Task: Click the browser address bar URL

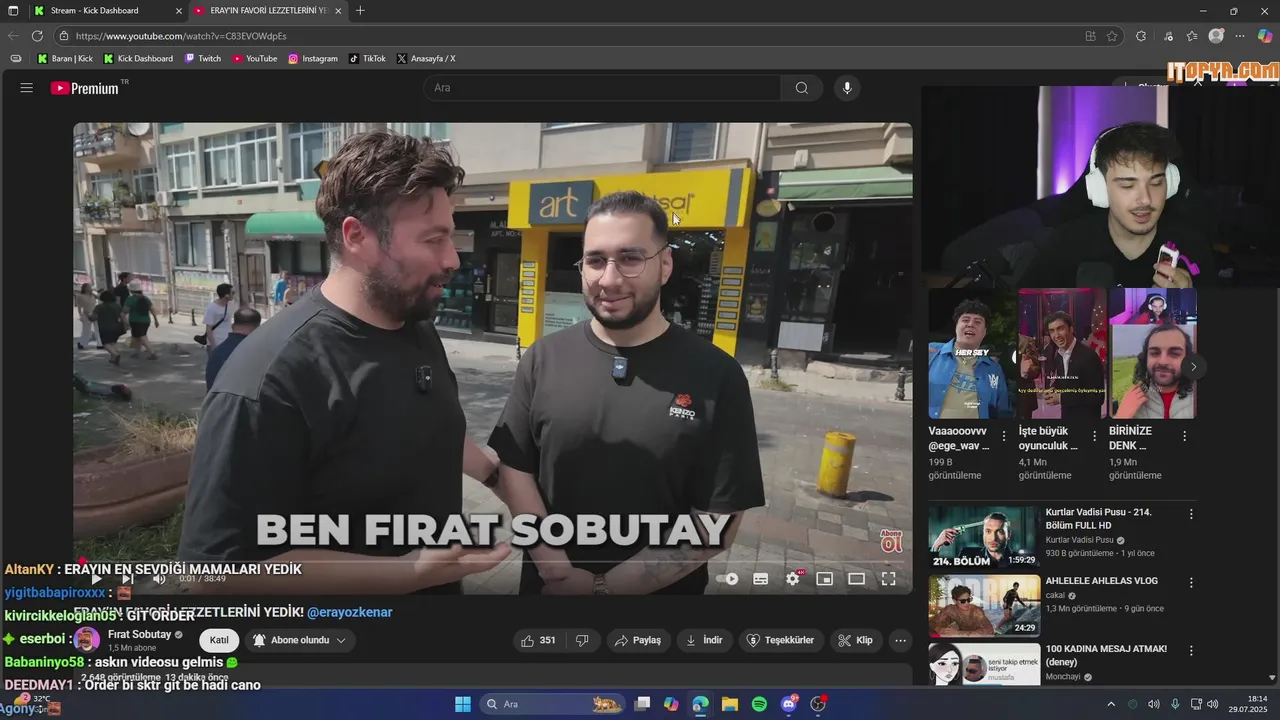Action: tap(181, 36)
